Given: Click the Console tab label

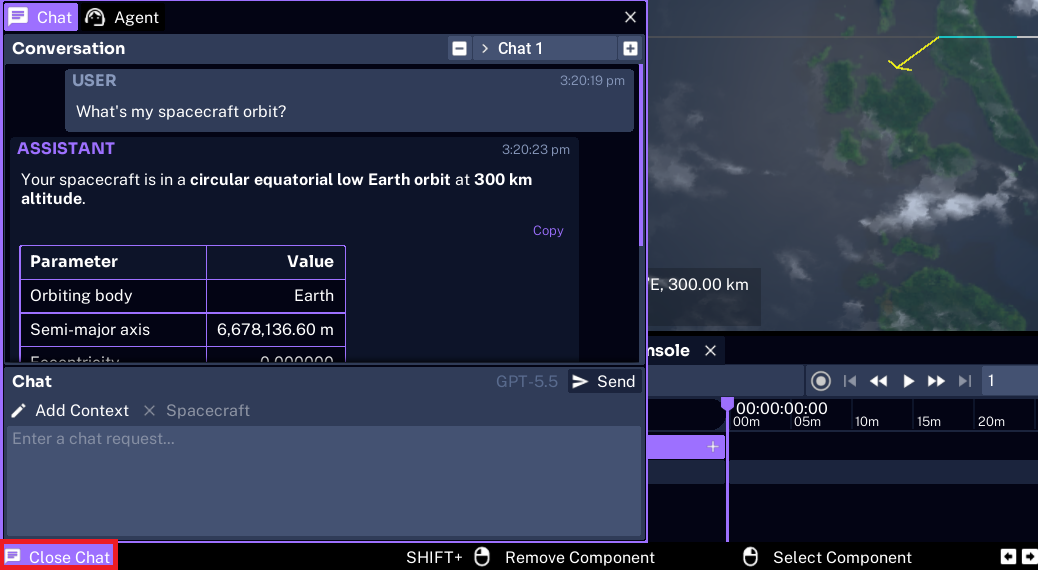Looking at the screenshot, I should [x=669, y=350].
